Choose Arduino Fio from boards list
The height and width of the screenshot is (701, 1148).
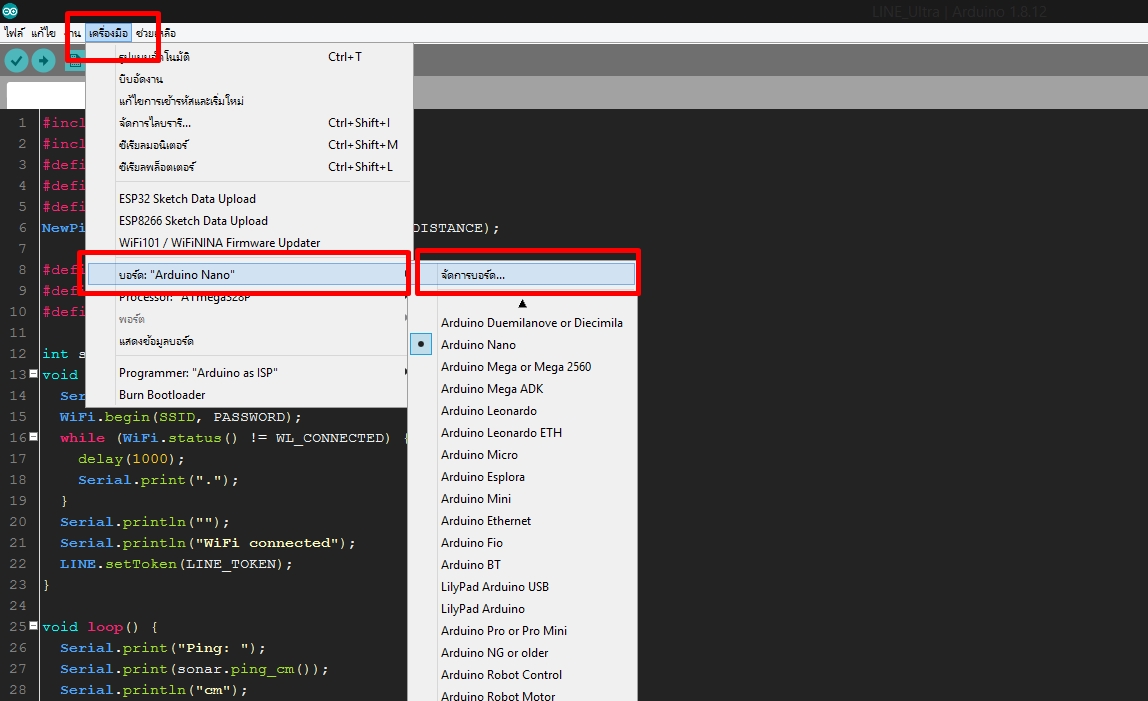click(x=472, y=543)
